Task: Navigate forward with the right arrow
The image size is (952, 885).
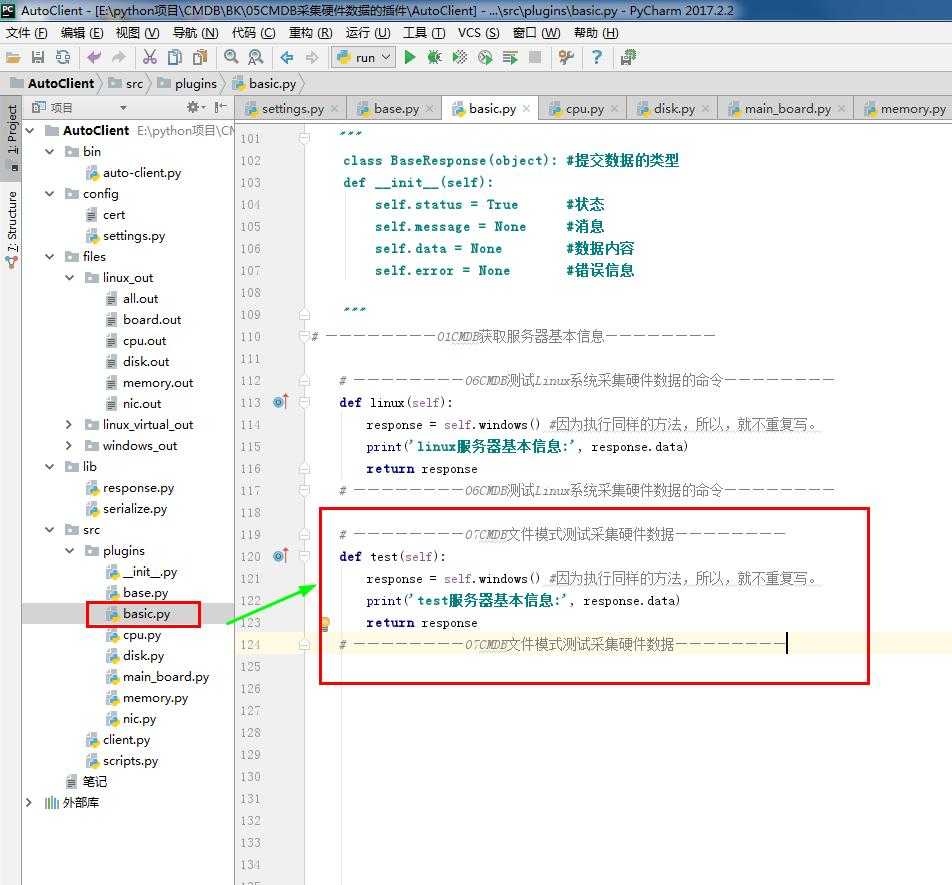Action: pyautogui.click(x=312, y=58)
